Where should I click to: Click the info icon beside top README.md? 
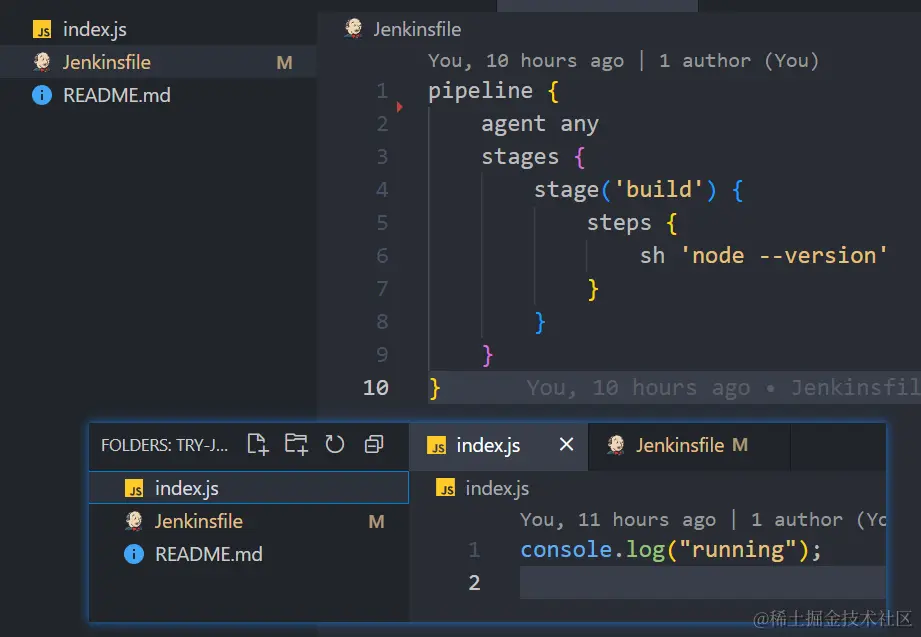[42, 95]
